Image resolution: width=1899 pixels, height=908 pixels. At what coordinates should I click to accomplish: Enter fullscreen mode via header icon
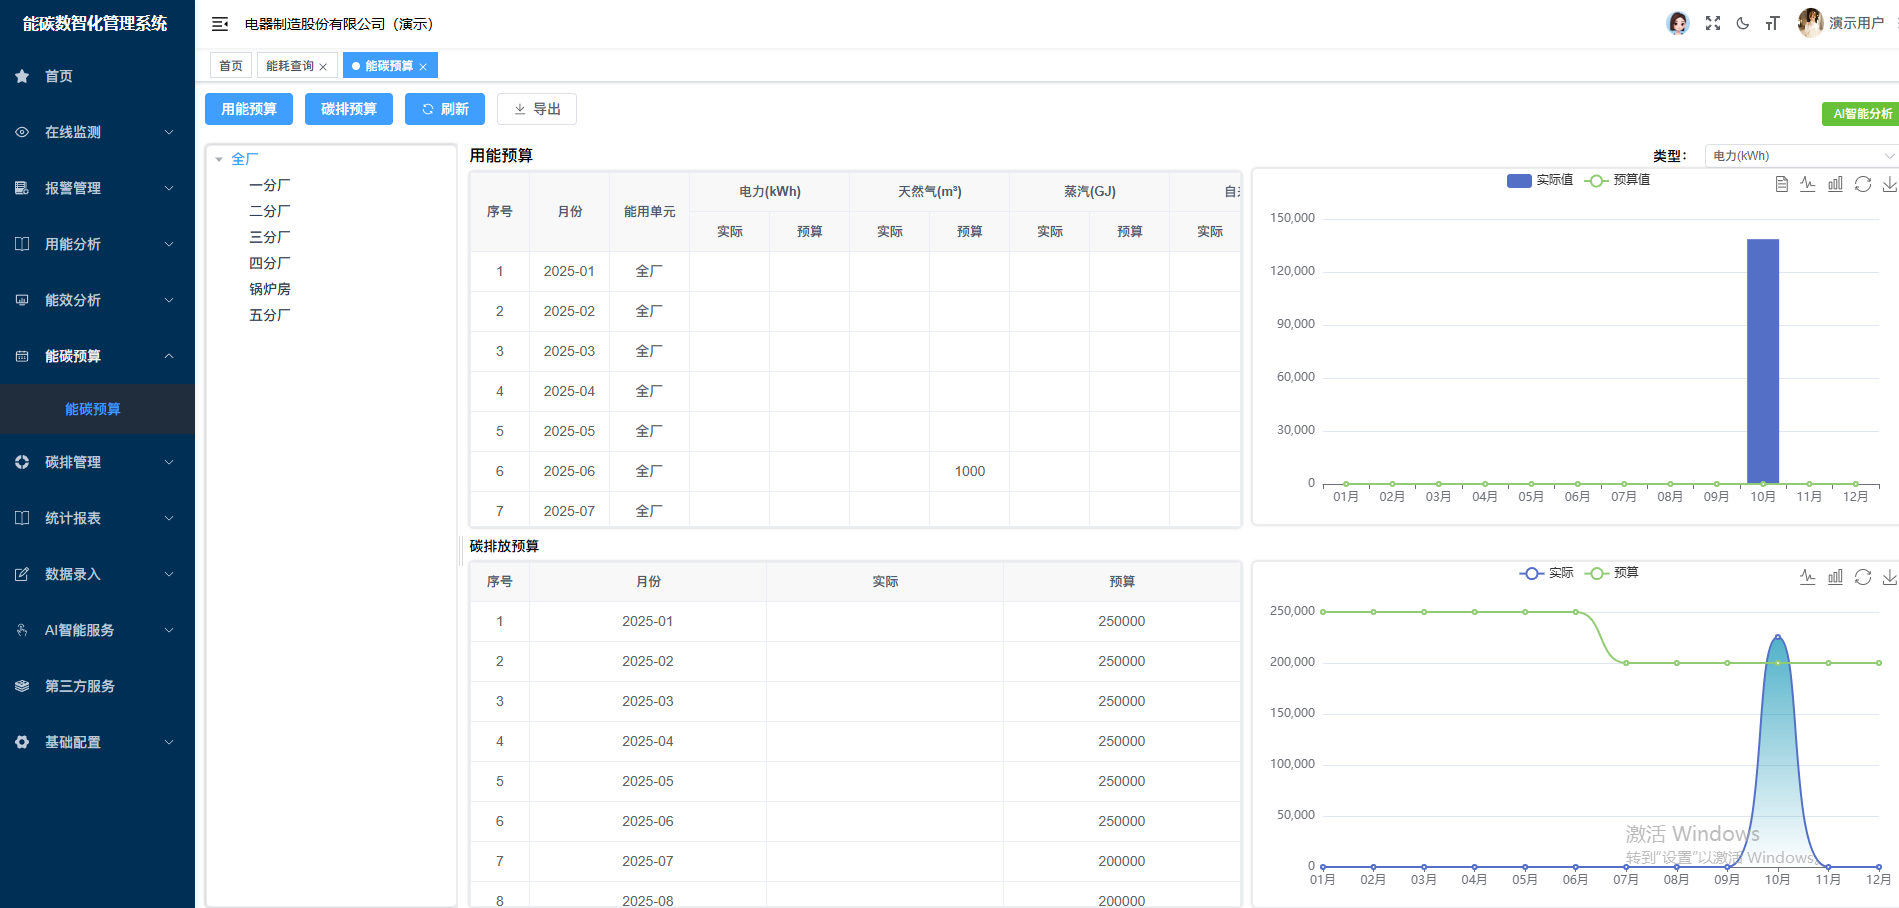pos(1713,23)
